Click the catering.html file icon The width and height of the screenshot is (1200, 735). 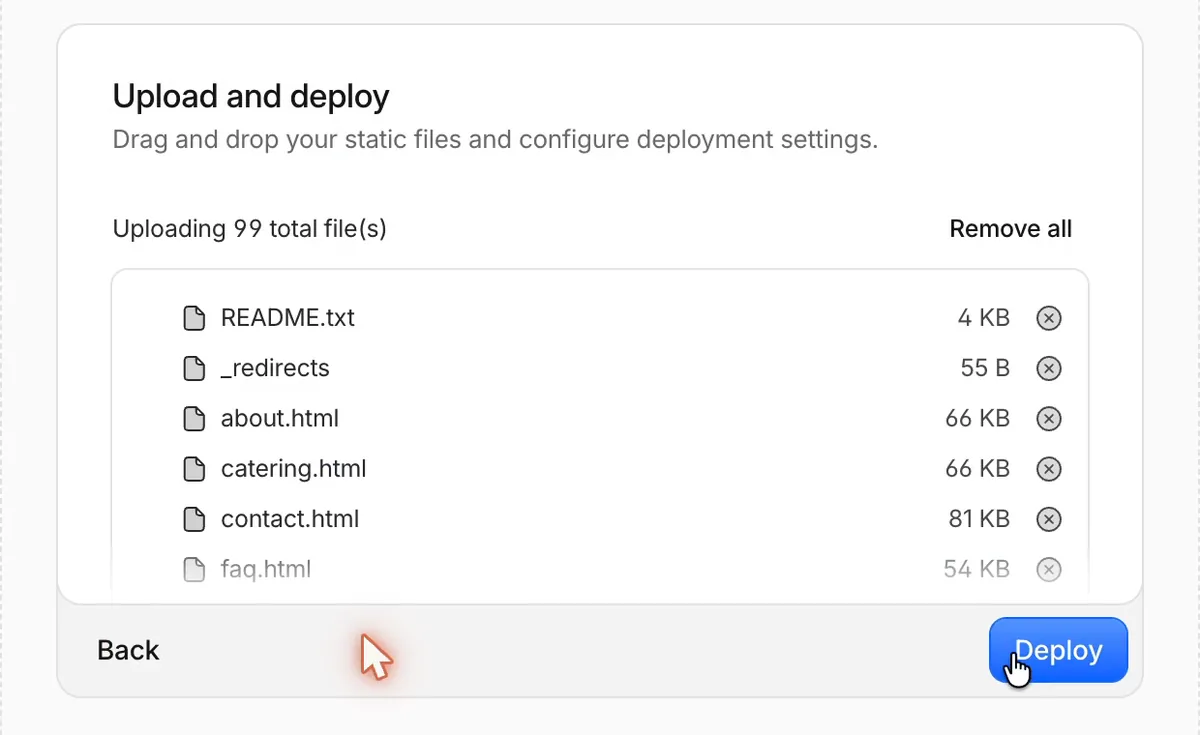point(194,469)
